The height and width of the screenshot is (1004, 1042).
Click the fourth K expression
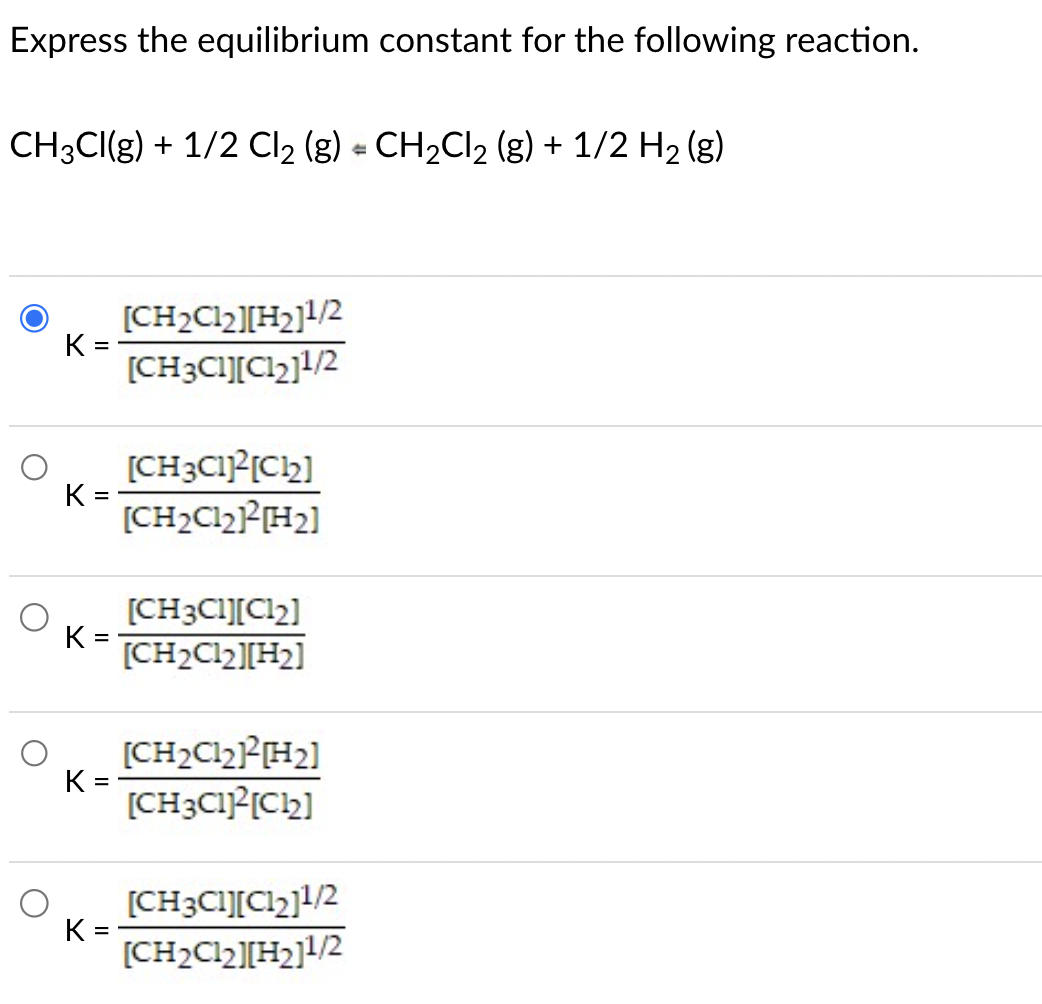pyautogui.click(x=220, y=778)
